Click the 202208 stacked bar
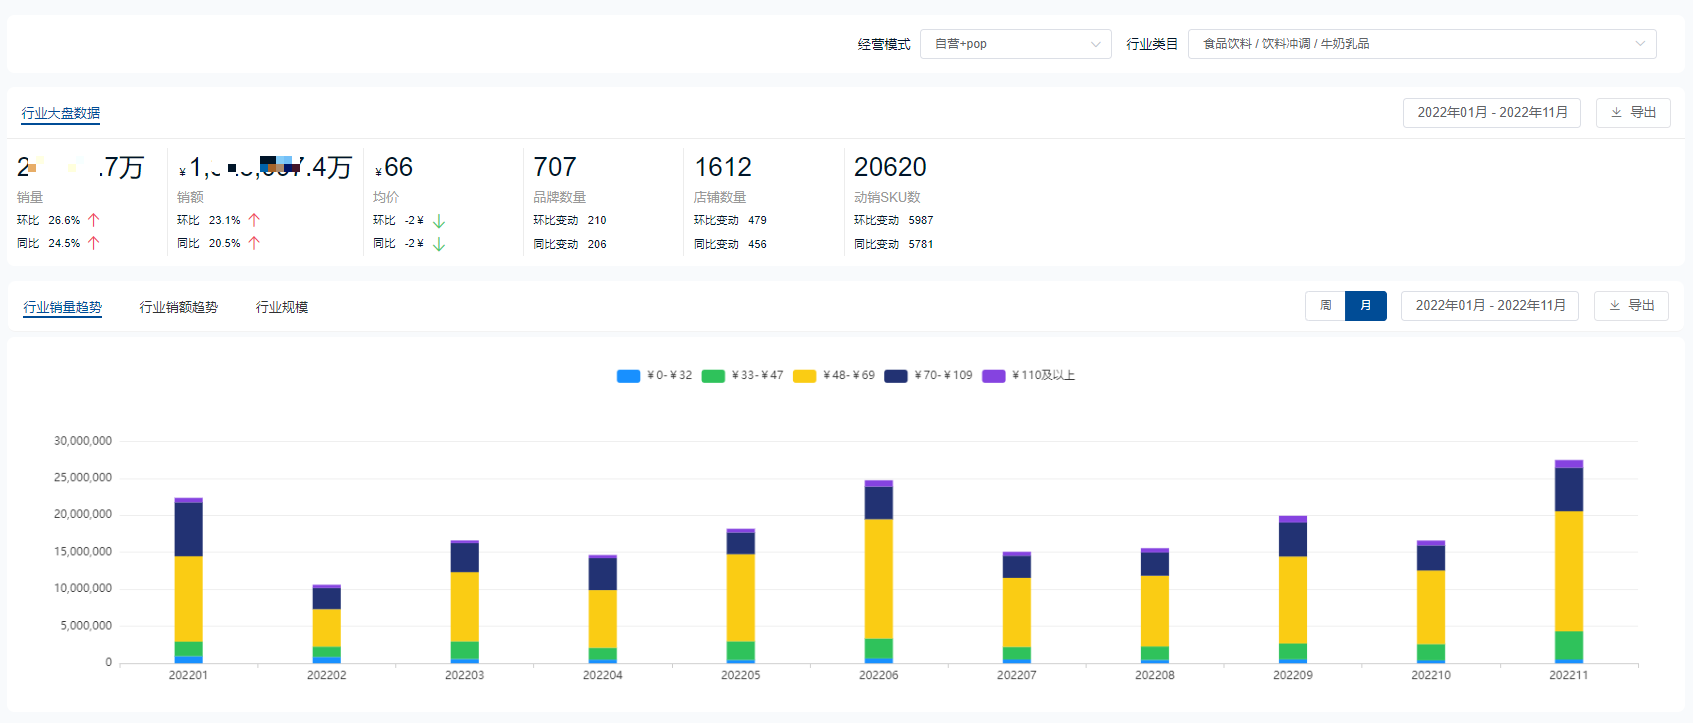 coord(1155,606)
